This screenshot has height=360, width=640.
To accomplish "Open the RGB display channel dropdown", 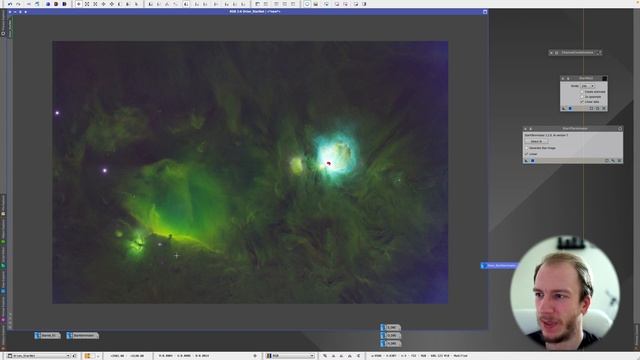I will pyautogui.click(x=290, y=356).
